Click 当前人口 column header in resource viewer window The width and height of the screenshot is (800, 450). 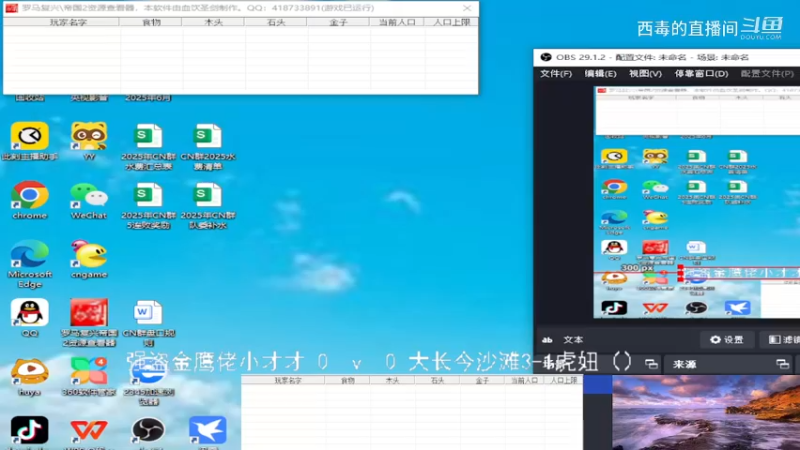point(396,22)
